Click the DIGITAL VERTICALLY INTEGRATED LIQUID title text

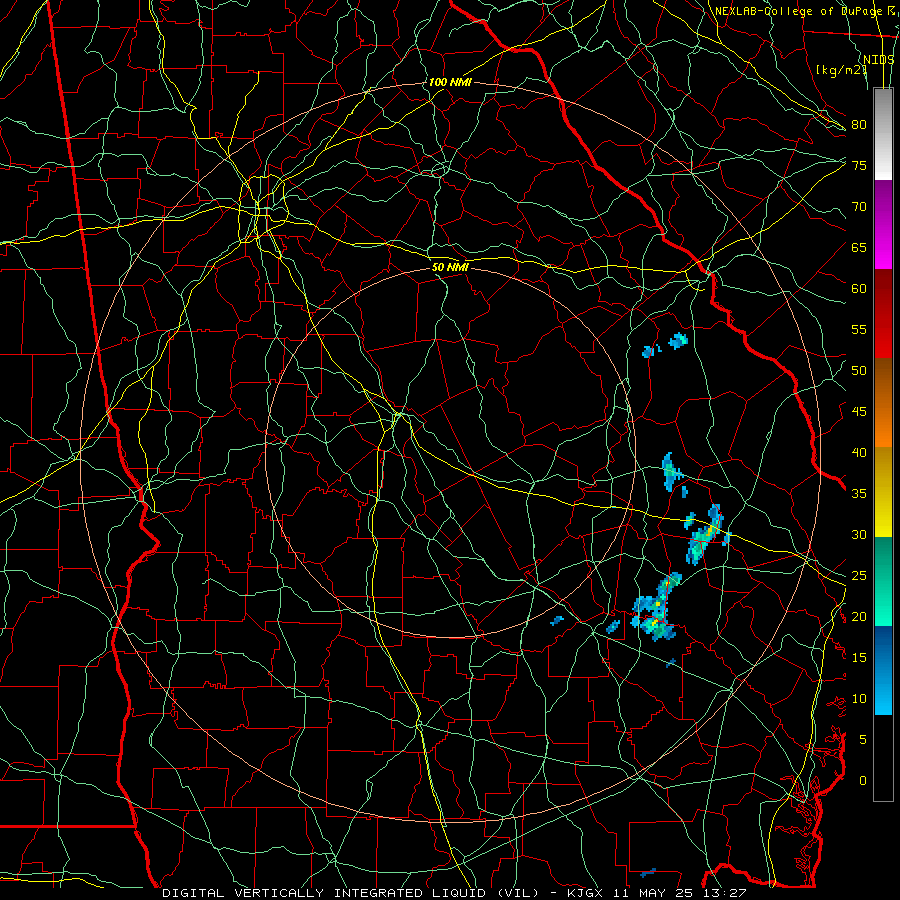(351, 893)
